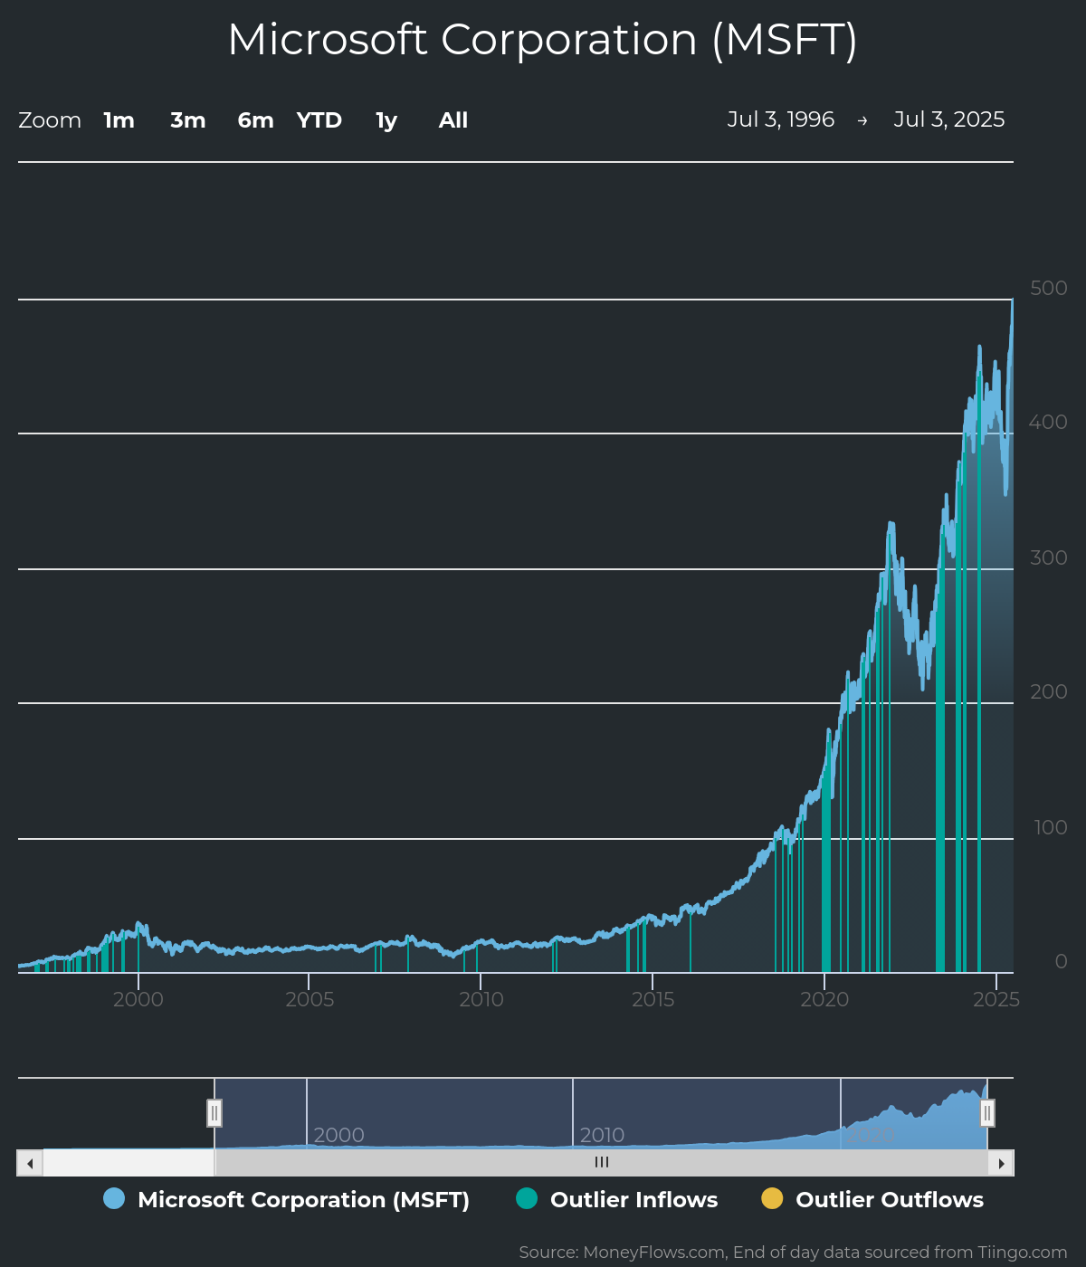The image size is (1086, 1267).
Task: Click the teal Outlier Inflows legend marker
Action: 527,1199
